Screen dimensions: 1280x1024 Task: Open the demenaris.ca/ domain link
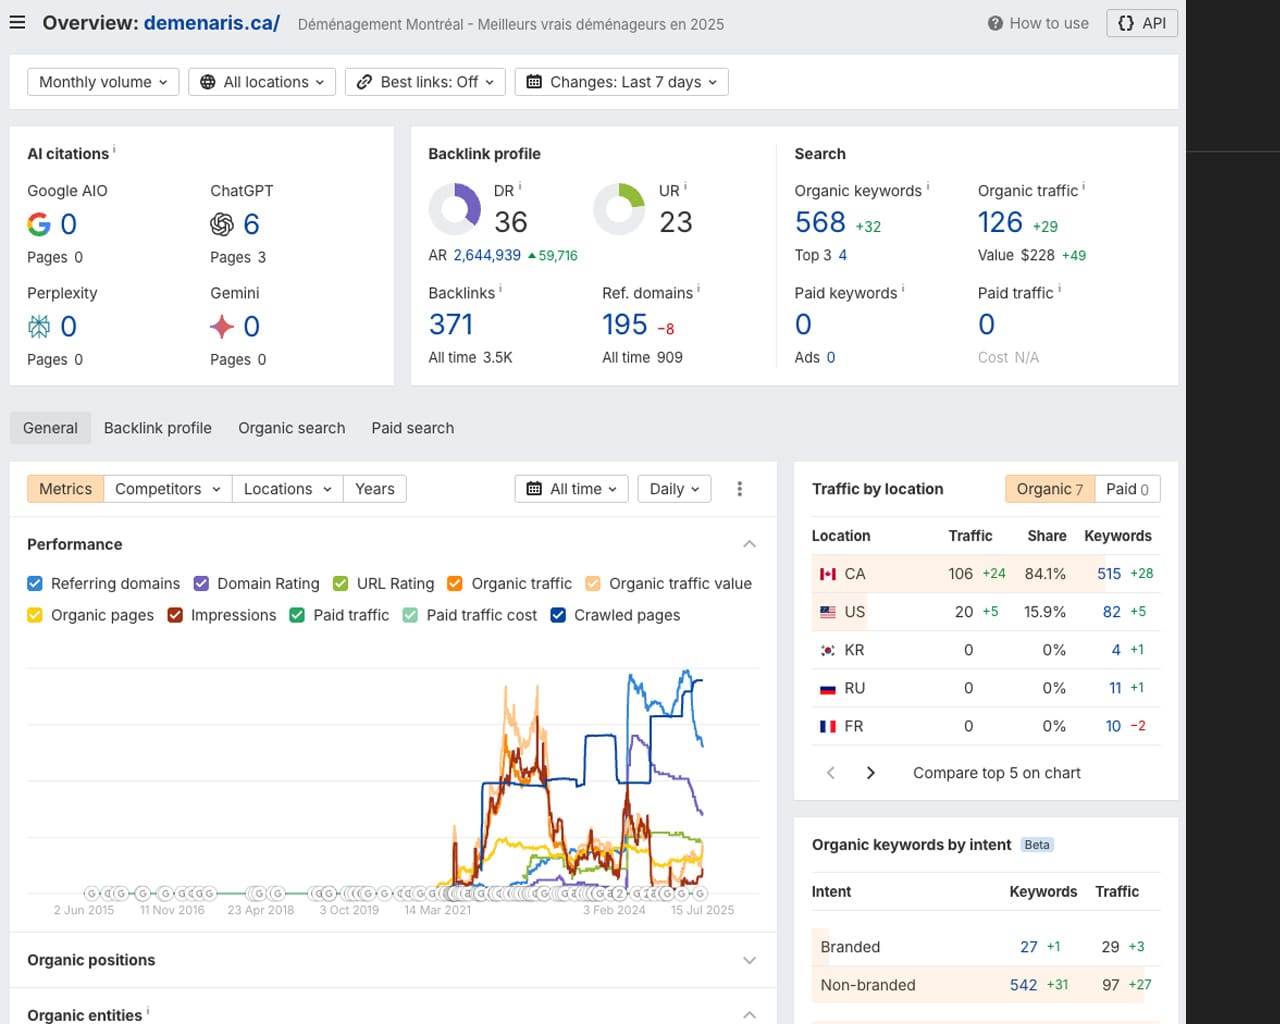211,23
